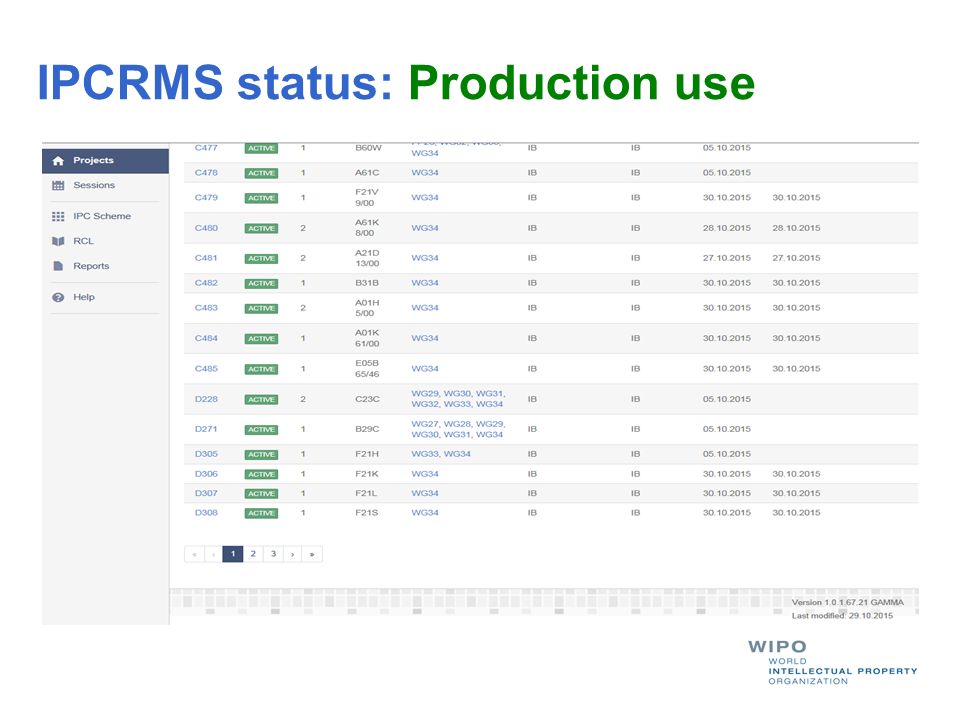
Task: Select the 'F21H' cell
Action: (367, 454)
